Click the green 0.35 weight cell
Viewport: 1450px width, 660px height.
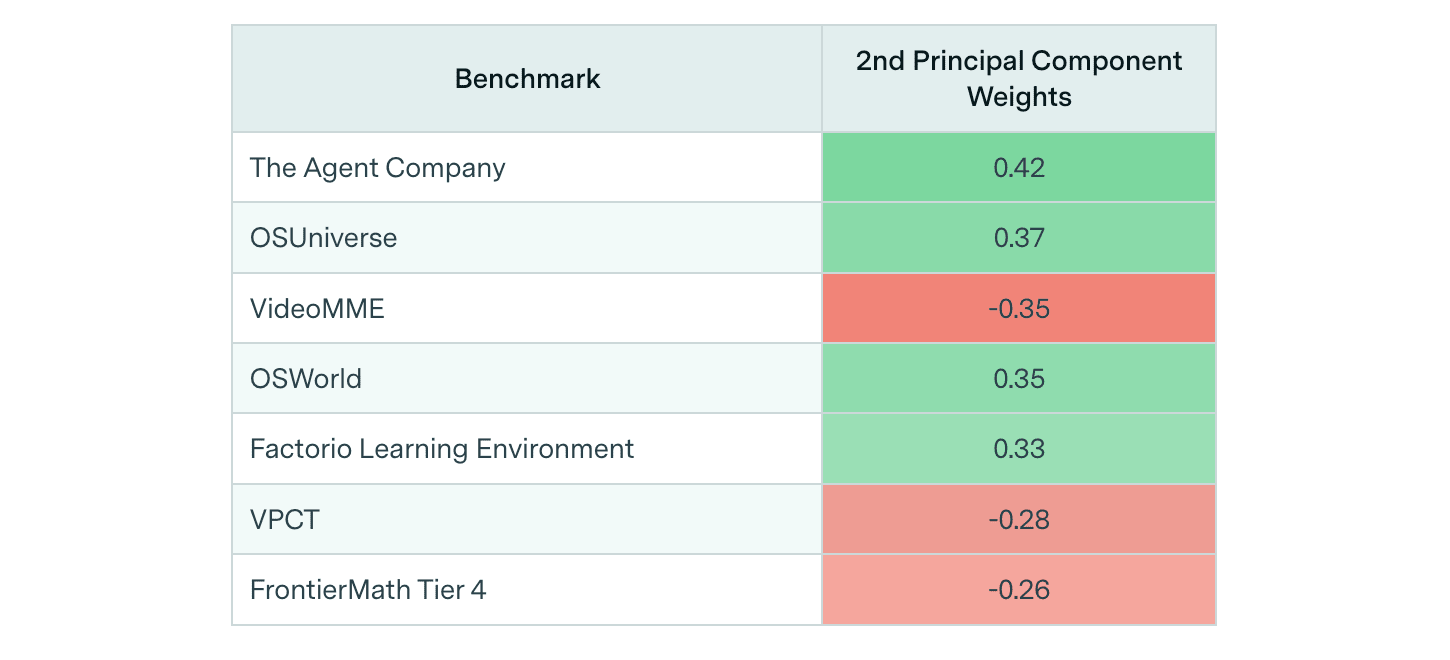point(1019,379)
